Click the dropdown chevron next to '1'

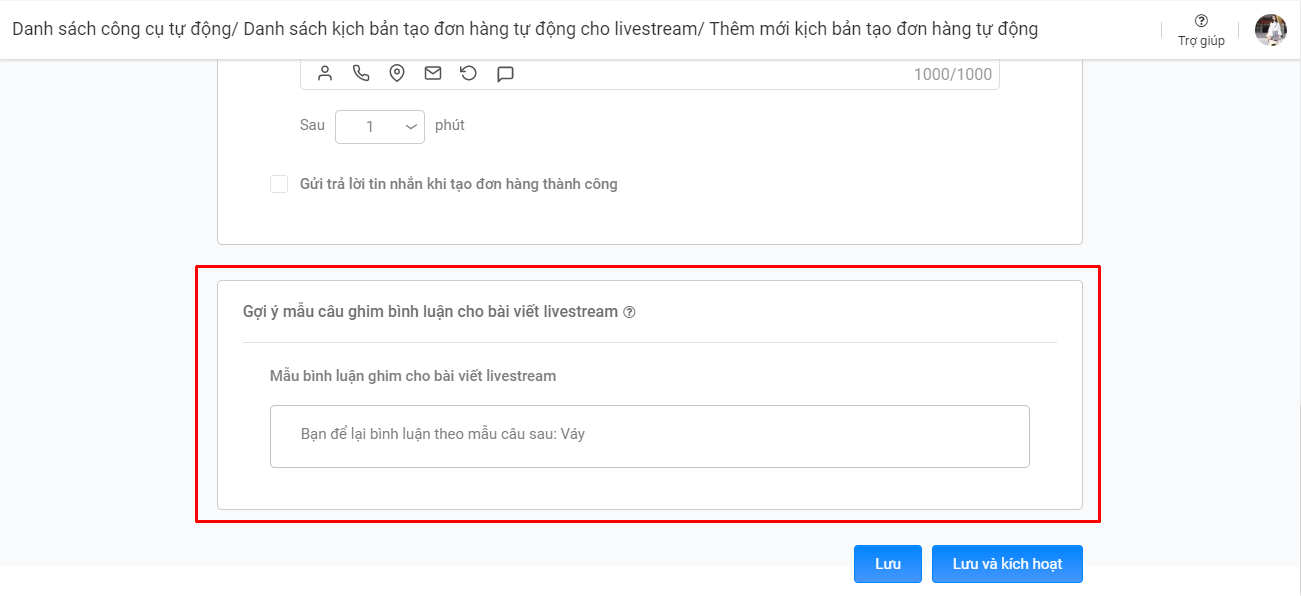(x=410, y=126)
